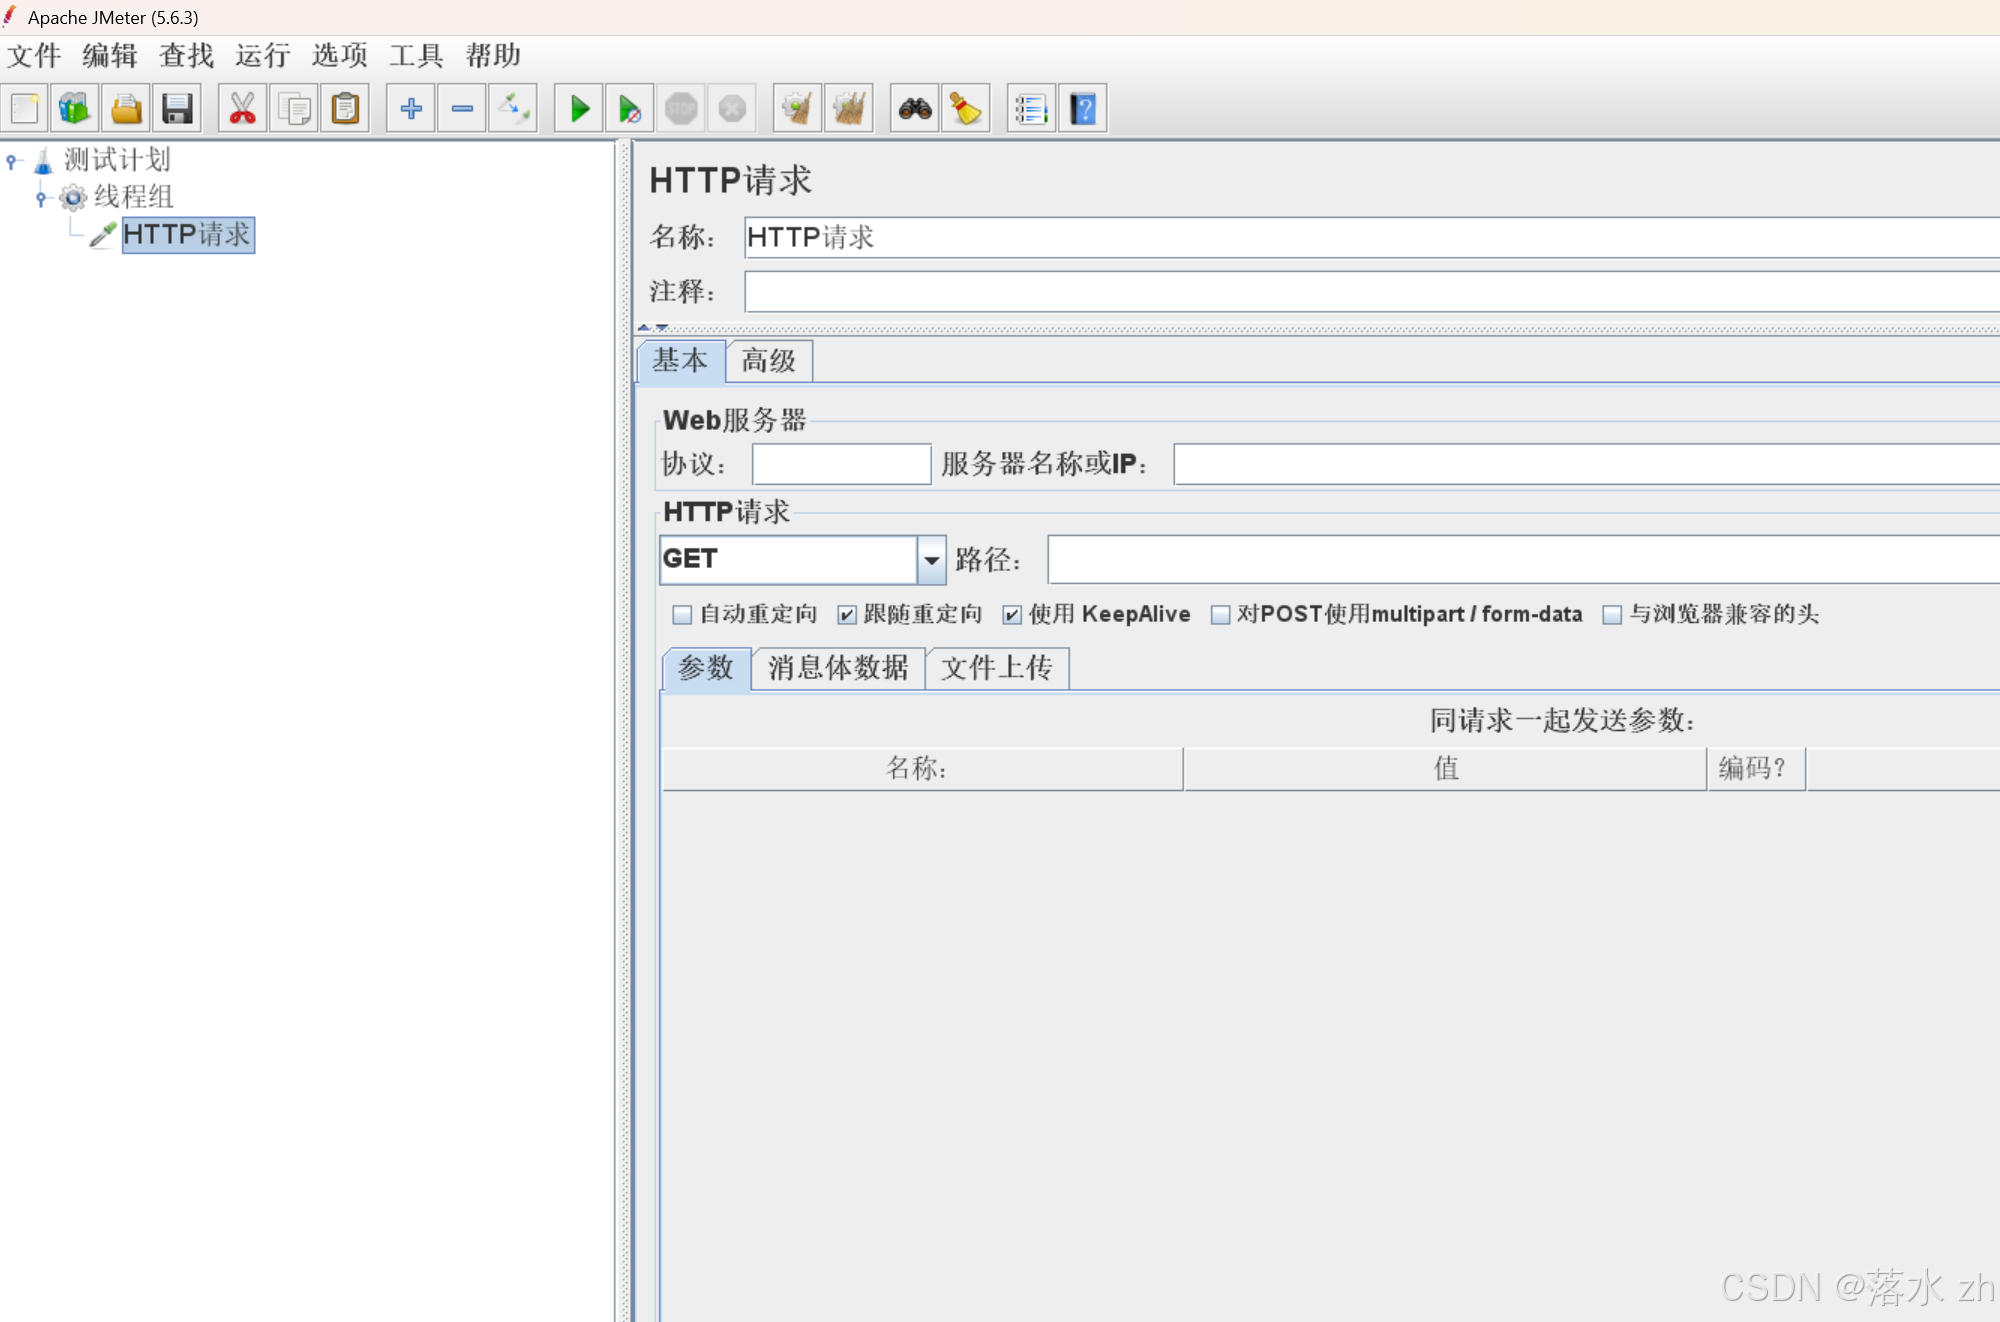Screen dimensions: 2000x1322
Task: Open the 编辑 menu
Action: point(110,55)
